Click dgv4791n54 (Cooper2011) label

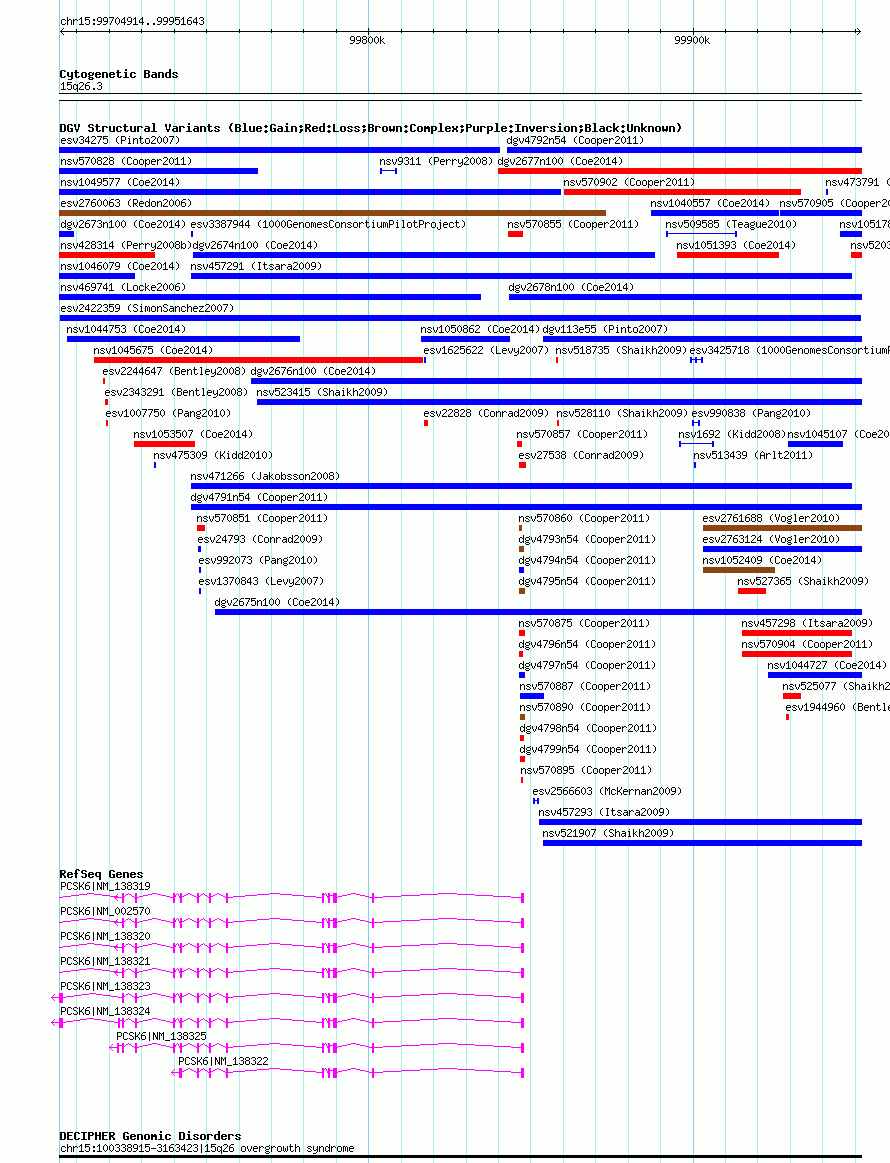(259, 497)
